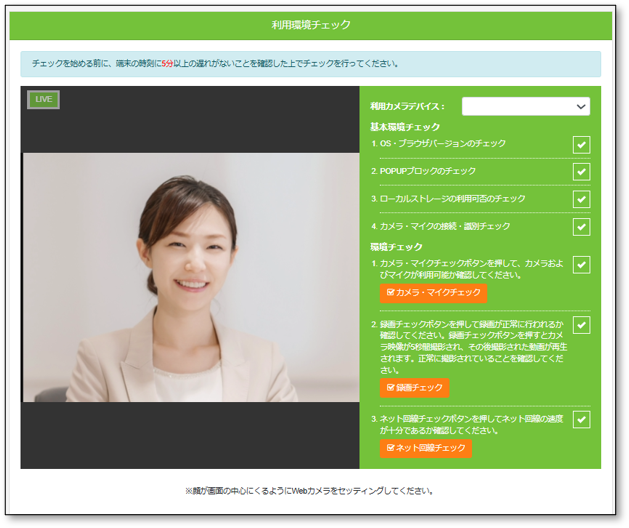Toggle the POPUPブロック check checkbox
629x528 pixels.
[581, 172]
